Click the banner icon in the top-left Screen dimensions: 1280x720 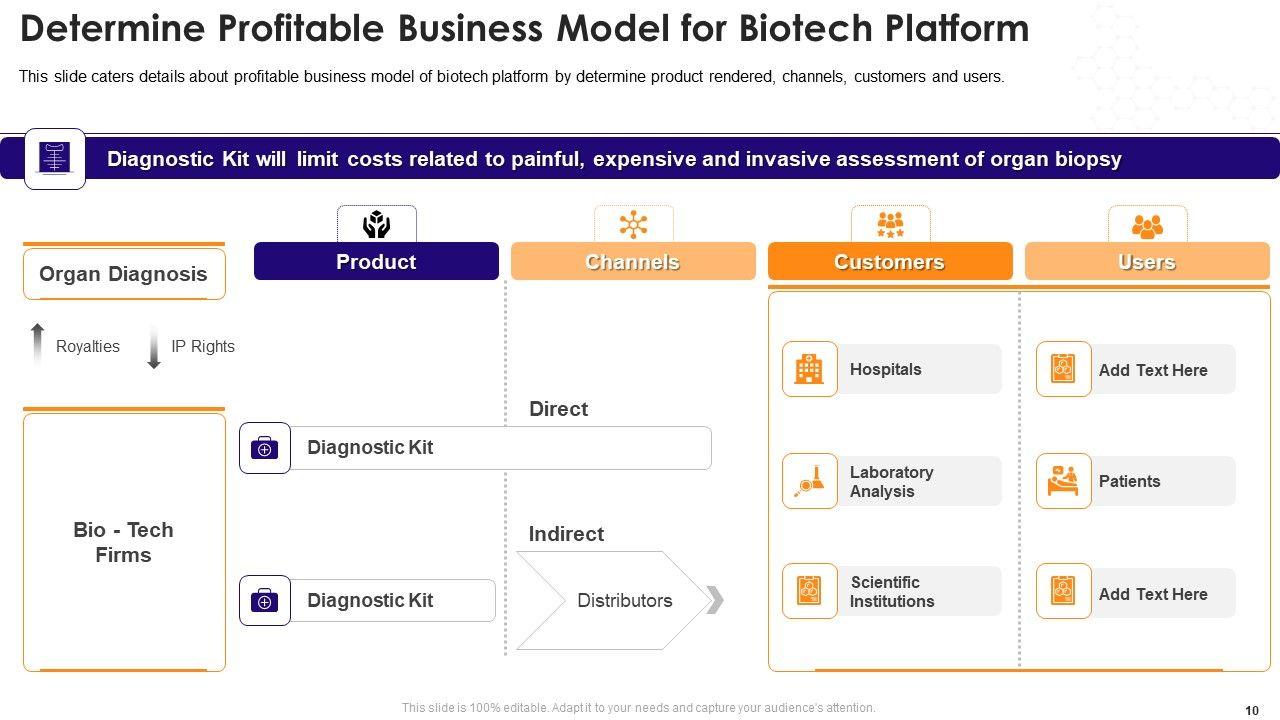(54, 158)
